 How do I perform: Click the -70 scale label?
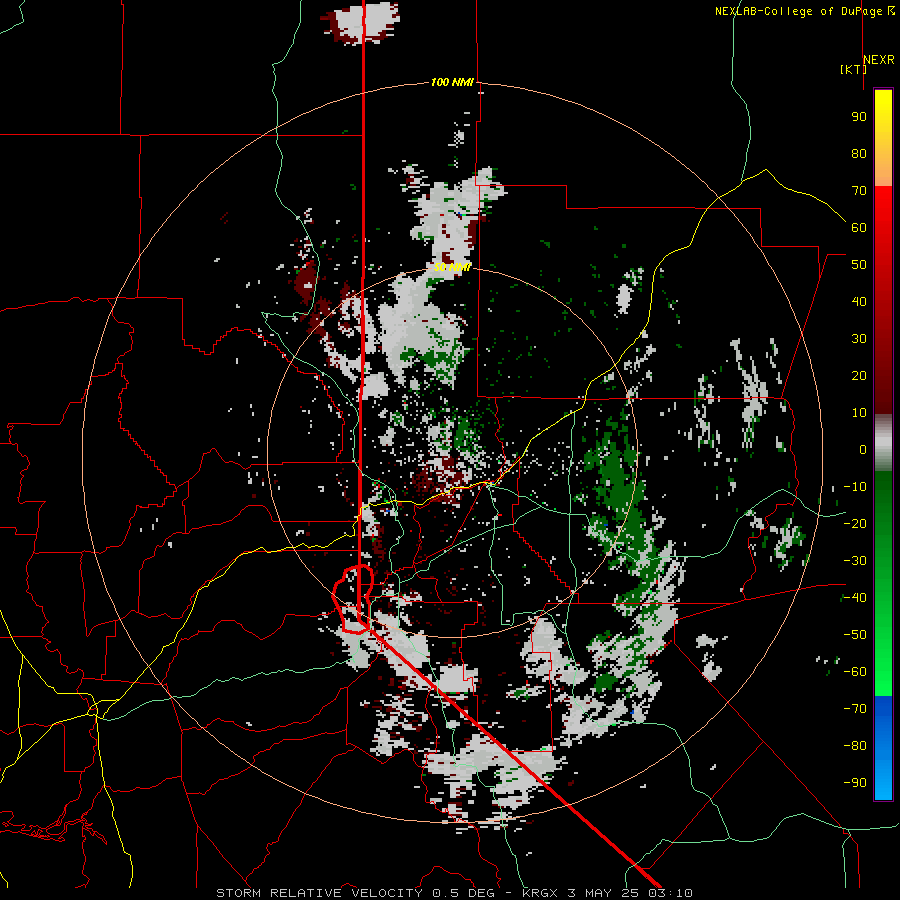click(855, 709)
